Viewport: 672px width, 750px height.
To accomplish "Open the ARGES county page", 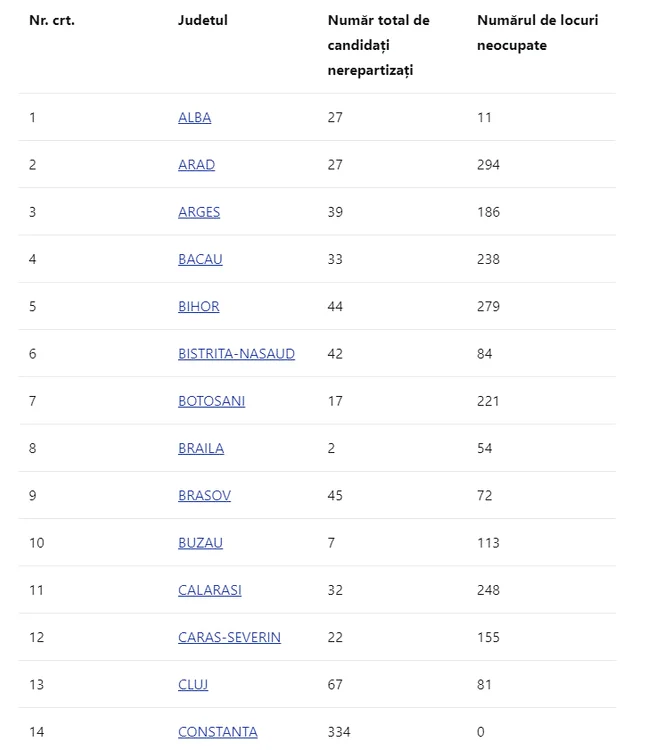I will [x=199, y=212].
